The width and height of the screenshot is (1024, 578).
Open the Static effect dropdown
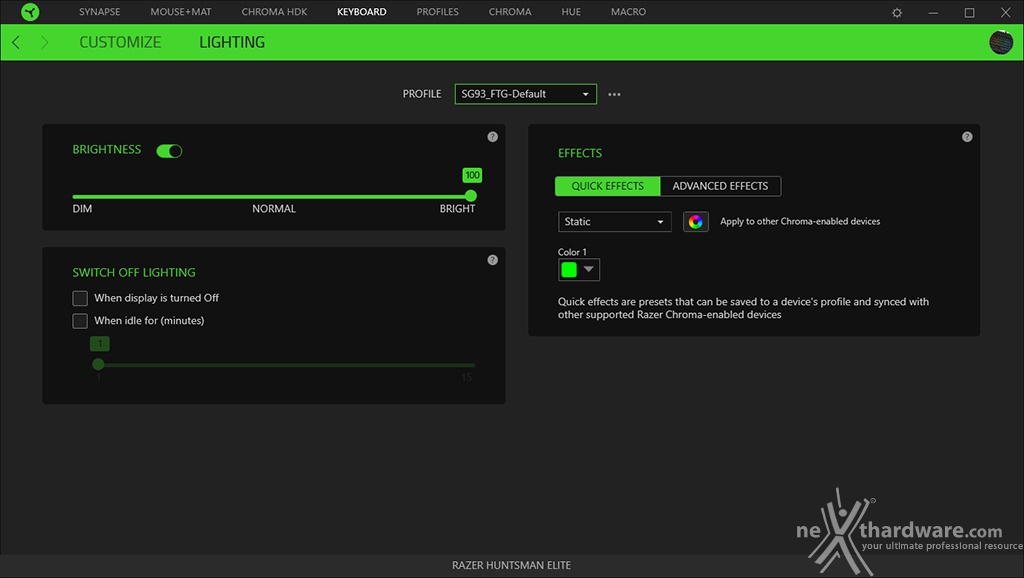[x=615, y=221]
